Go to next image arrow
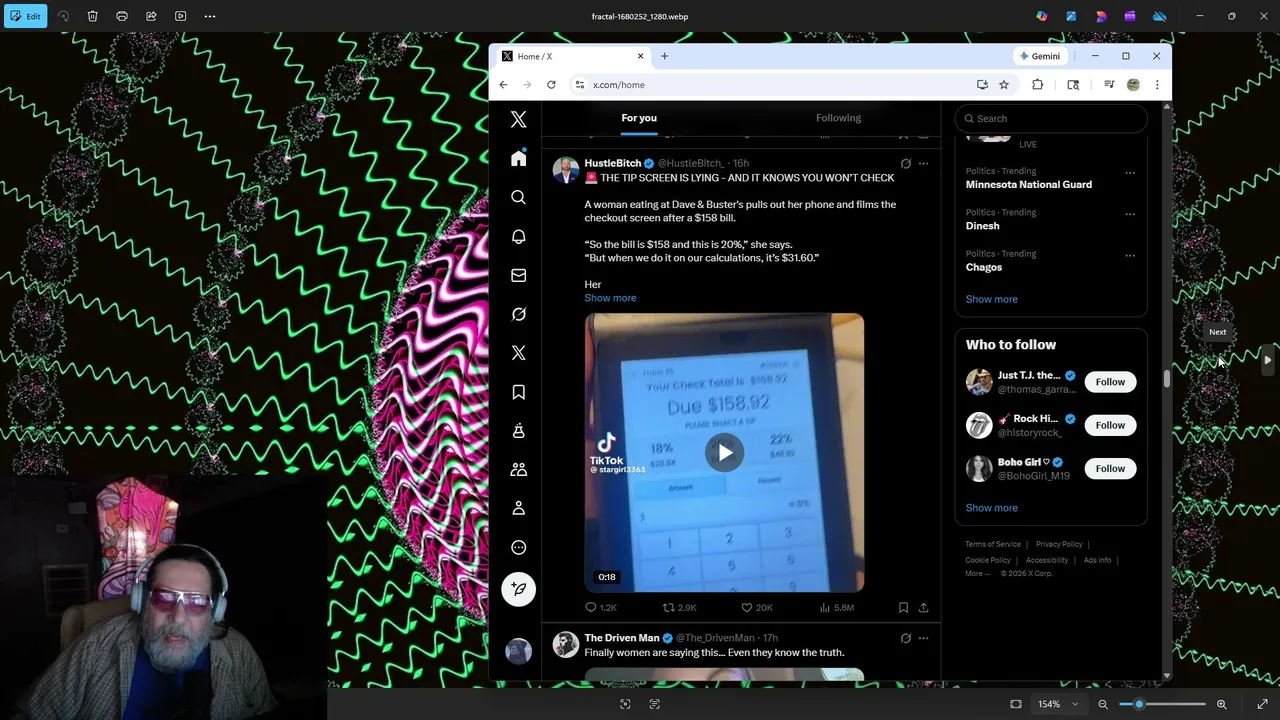Viewport: 1280px width, 720px height. 1267,360
